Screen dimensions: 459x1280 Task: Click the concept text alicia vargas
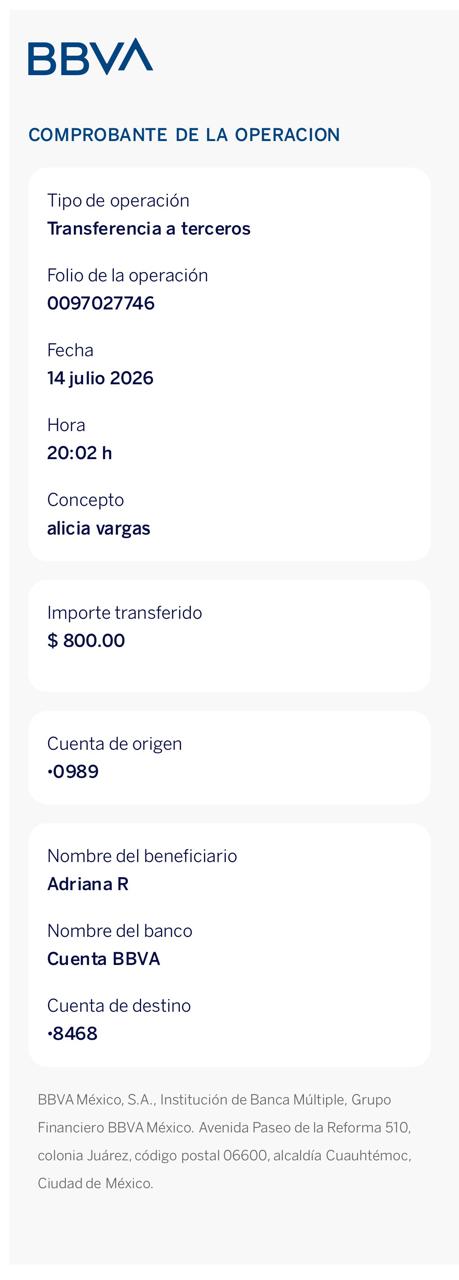pos(99,528)
